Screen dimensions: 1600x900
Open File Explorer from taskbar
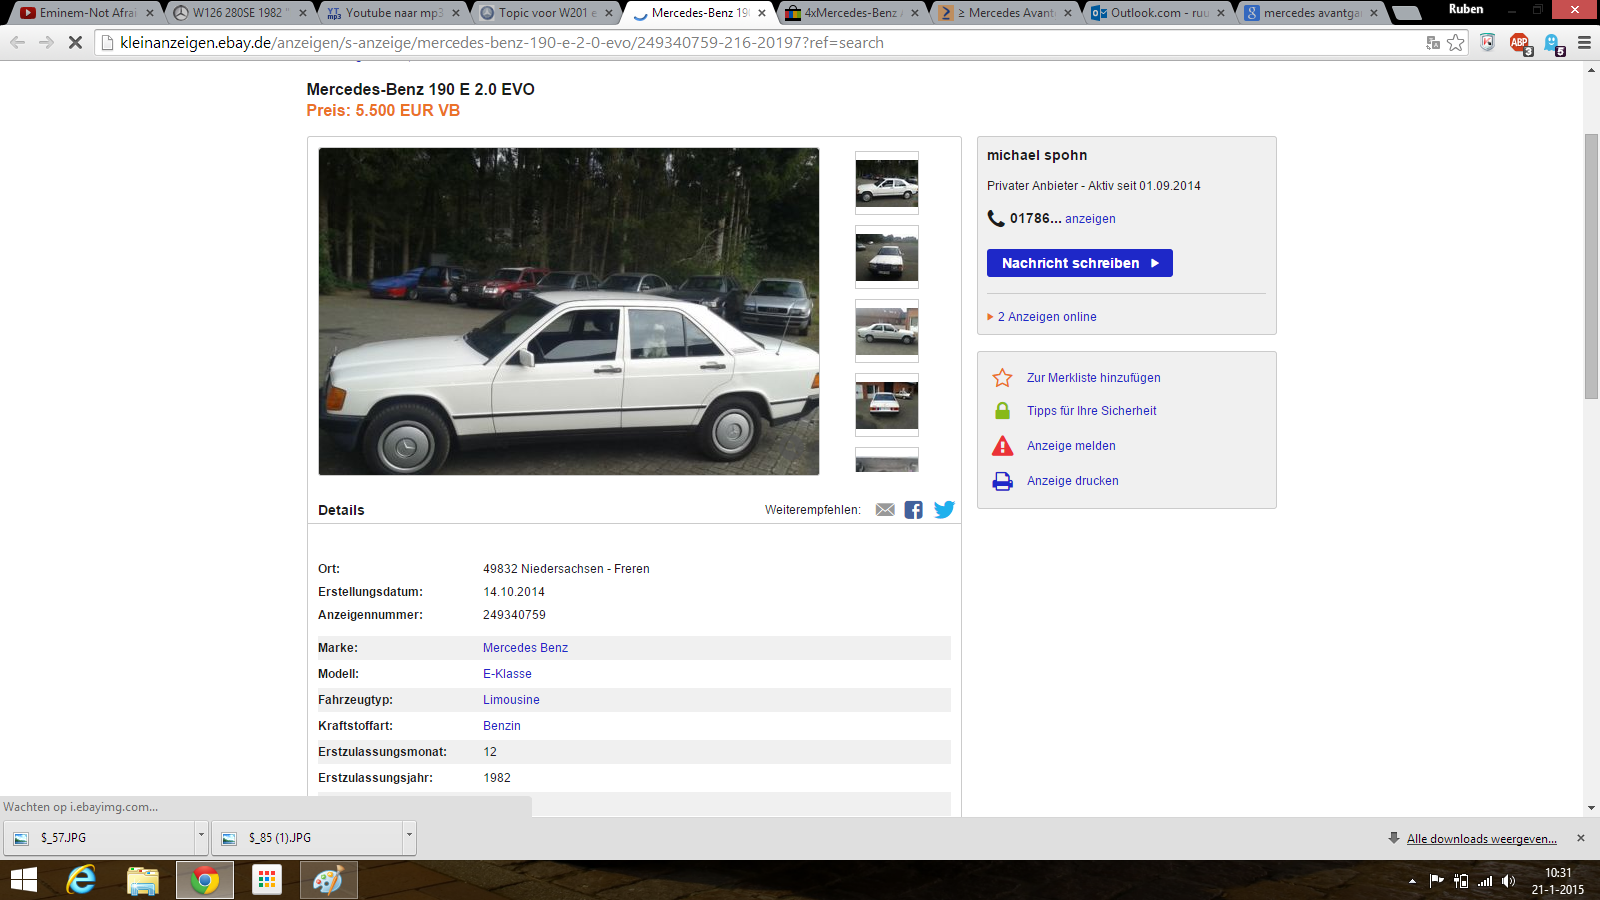[143, 880]
